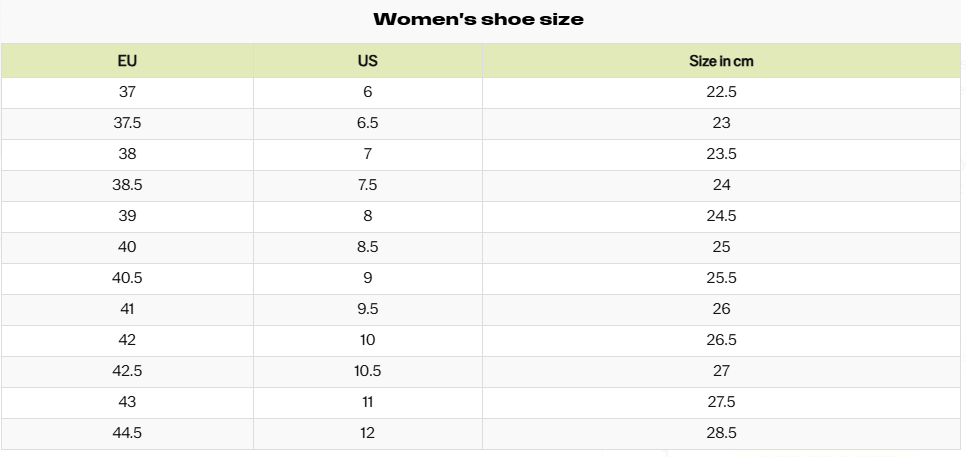
Task: Click the 23.5 cm size cell
Action: (x=721, y=154)
